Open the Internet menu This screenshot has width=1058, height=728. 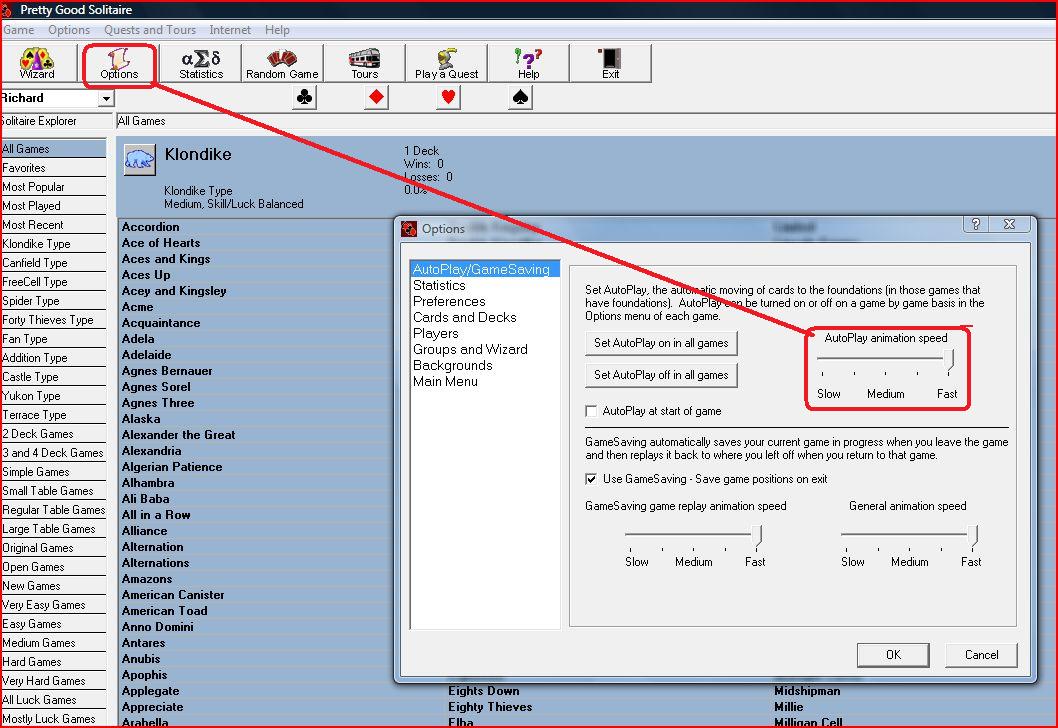click(x=230, y=30)
